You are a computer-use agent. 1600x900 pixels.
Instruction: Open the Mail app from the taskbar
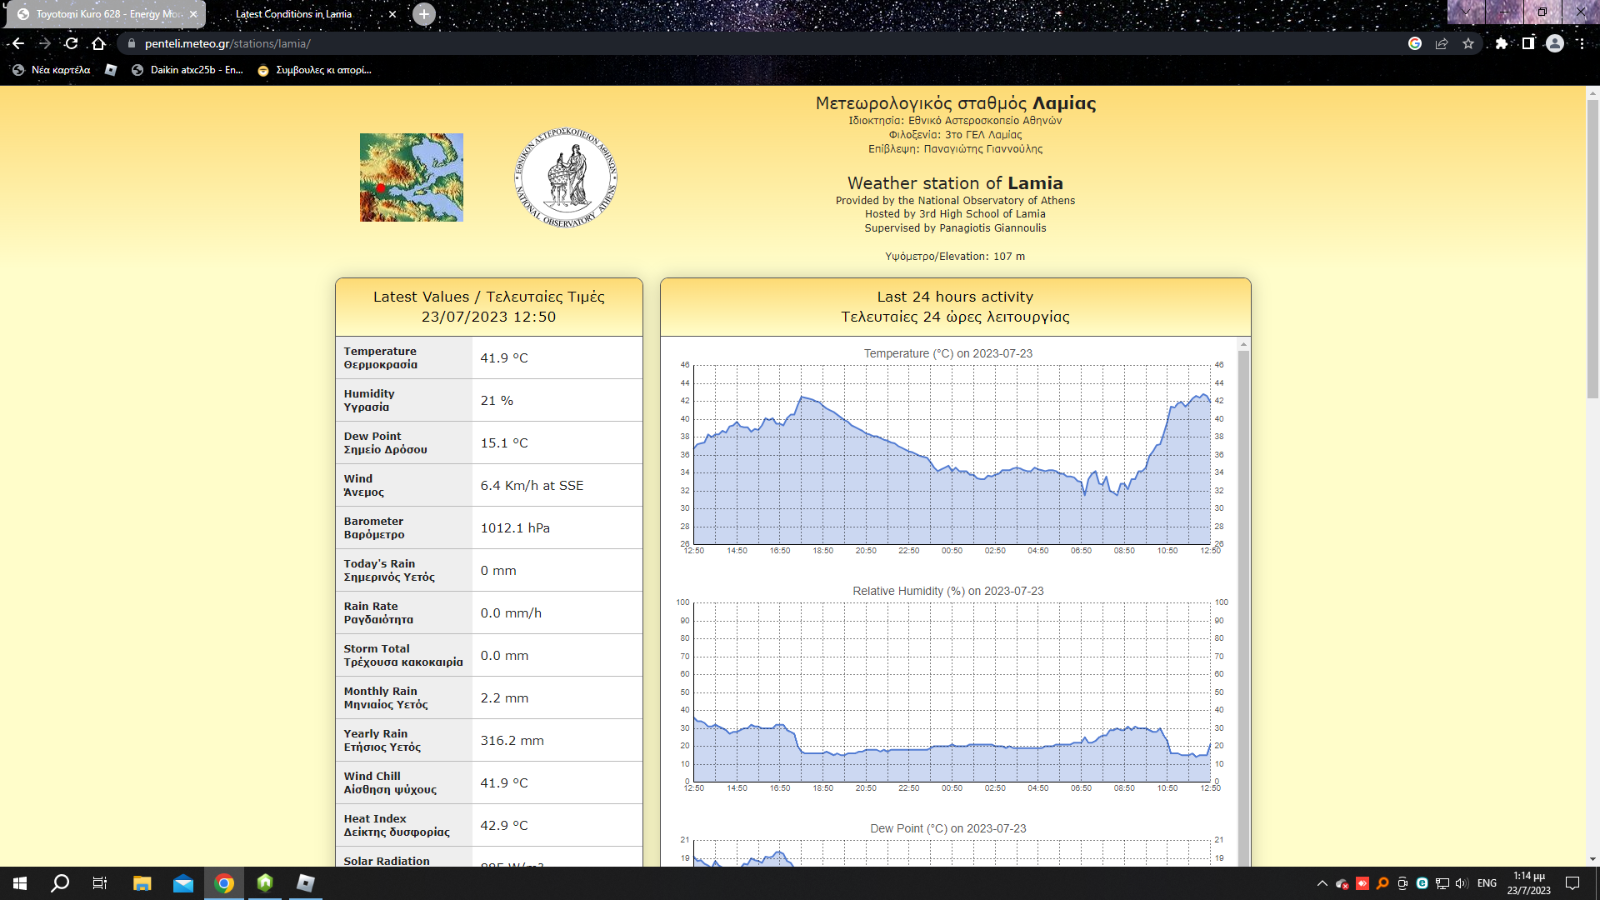pyautogui.click(x=183, y=883)
